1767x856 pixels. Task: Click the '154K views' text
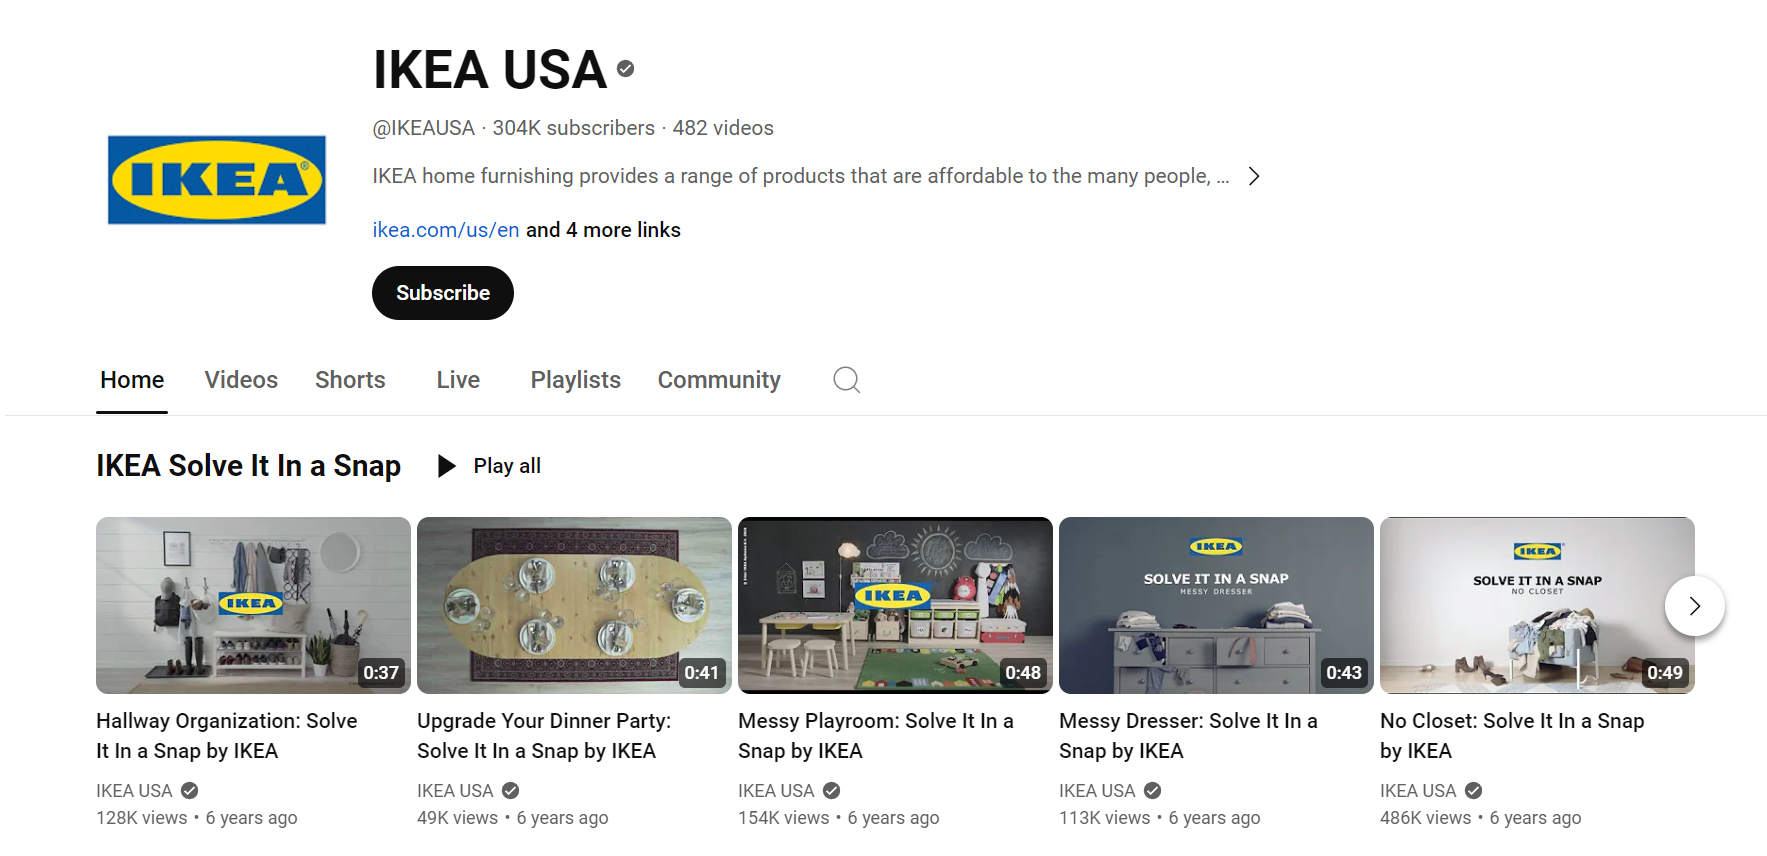pyautogui.click(x=784, y=818)
